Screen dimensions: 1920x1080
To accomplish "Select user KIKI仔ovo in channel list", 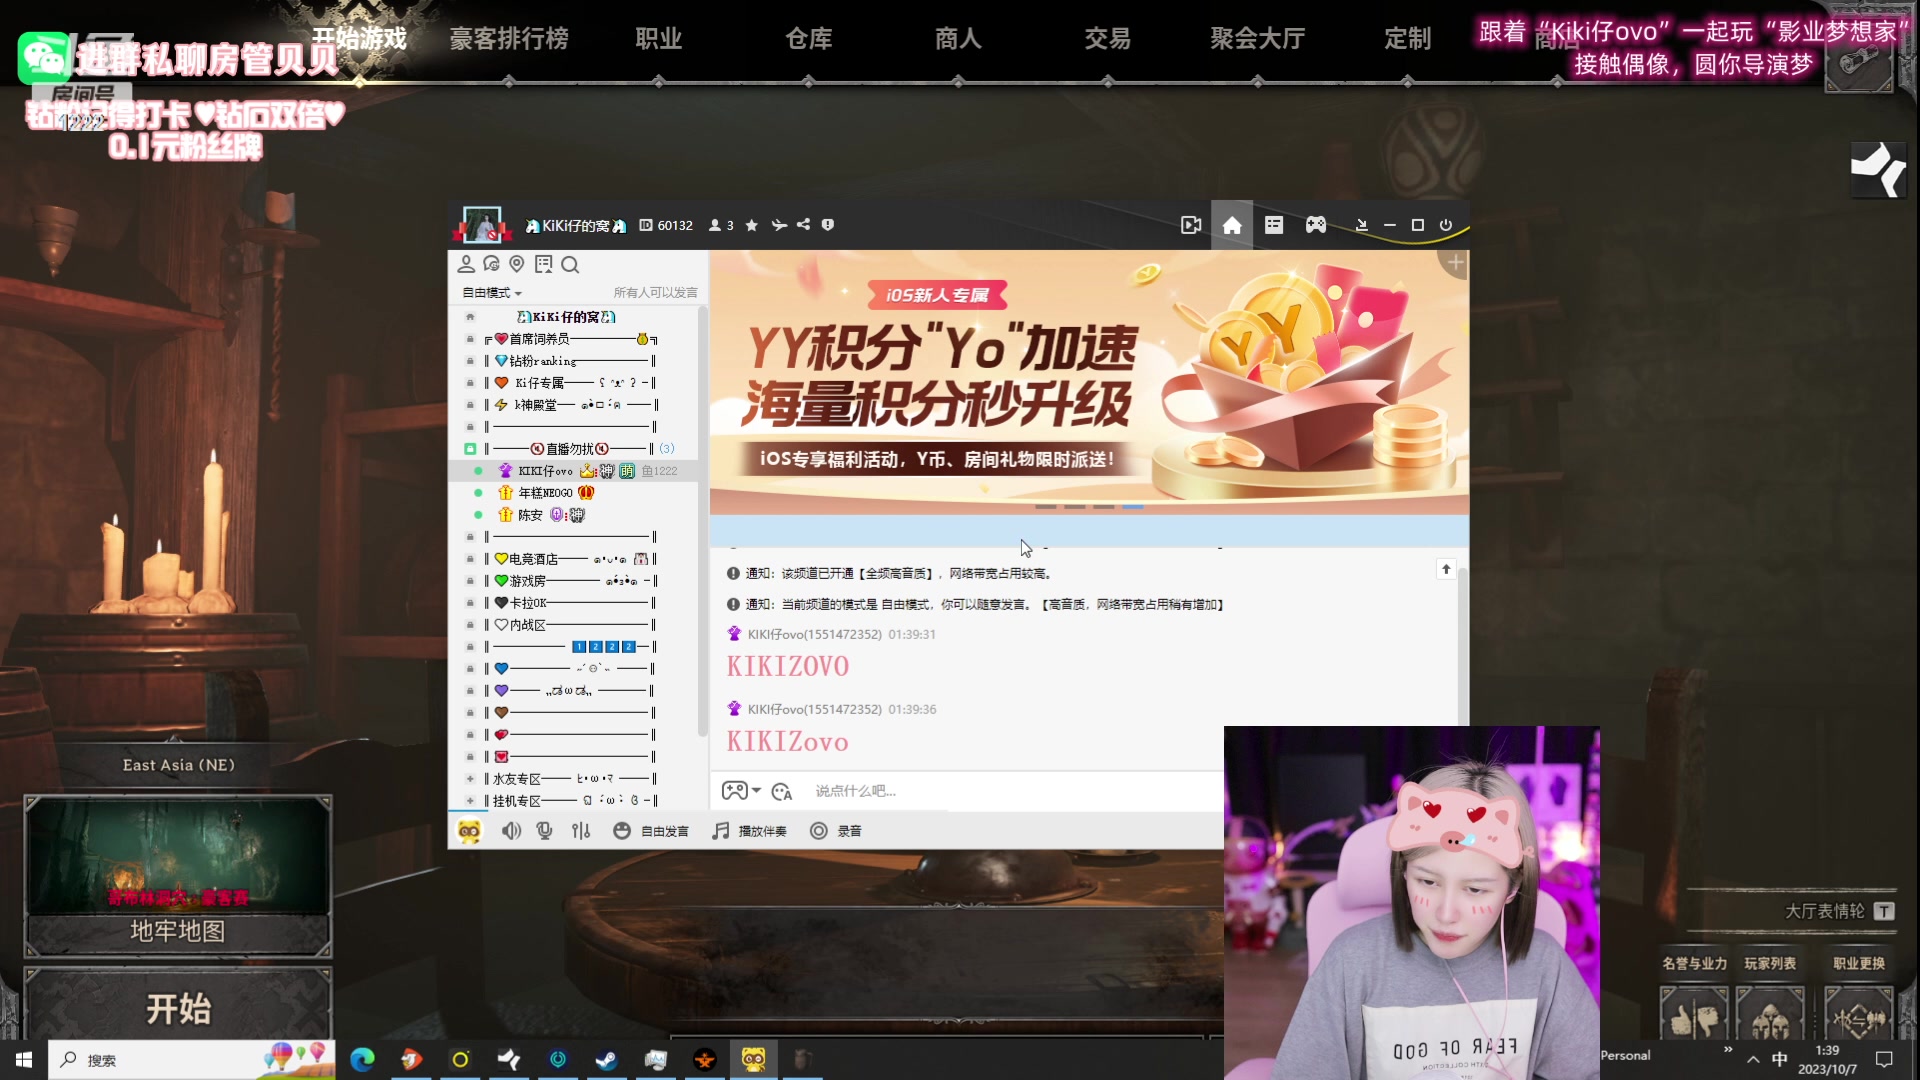I will (x=574, y=471).
